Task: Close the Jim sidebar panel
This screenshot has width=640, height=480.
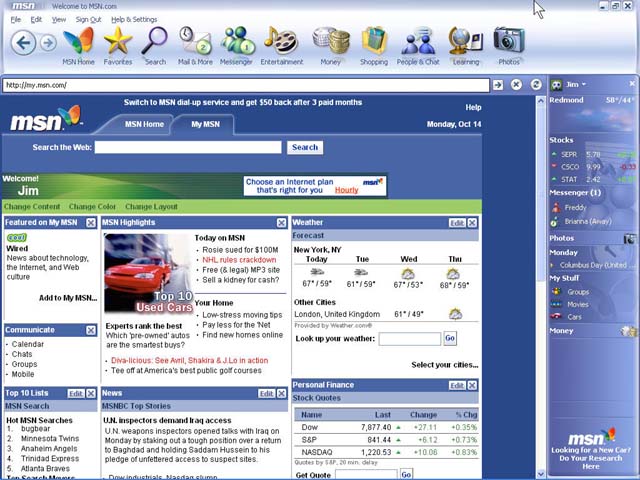Action: click(x=632, y=84)
